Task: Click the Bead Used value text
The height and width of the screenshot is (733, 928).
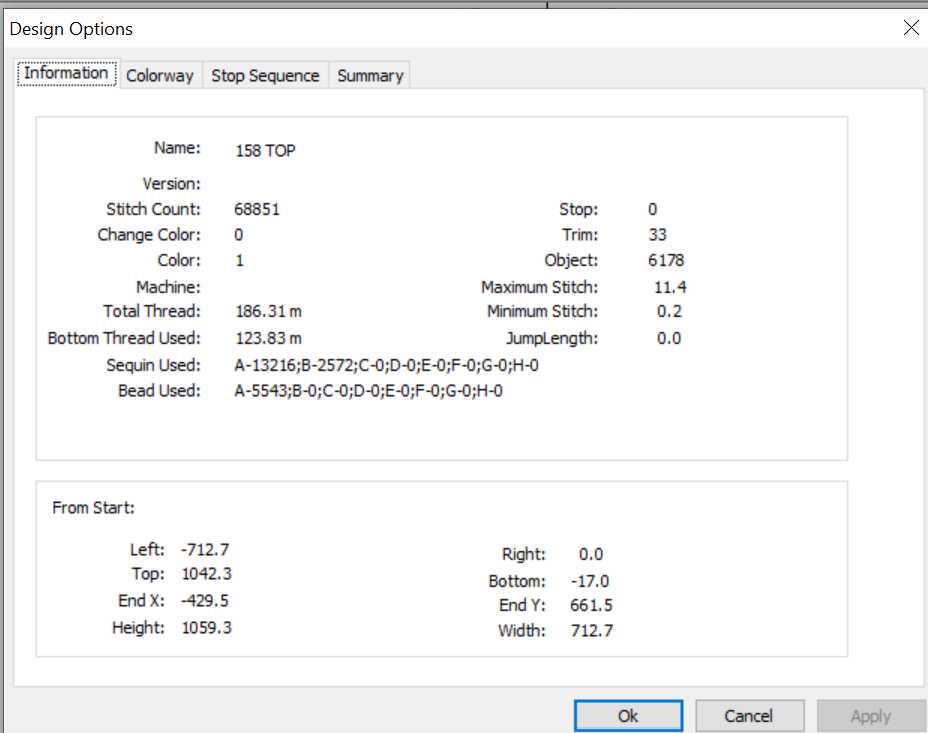Action: 369,391
